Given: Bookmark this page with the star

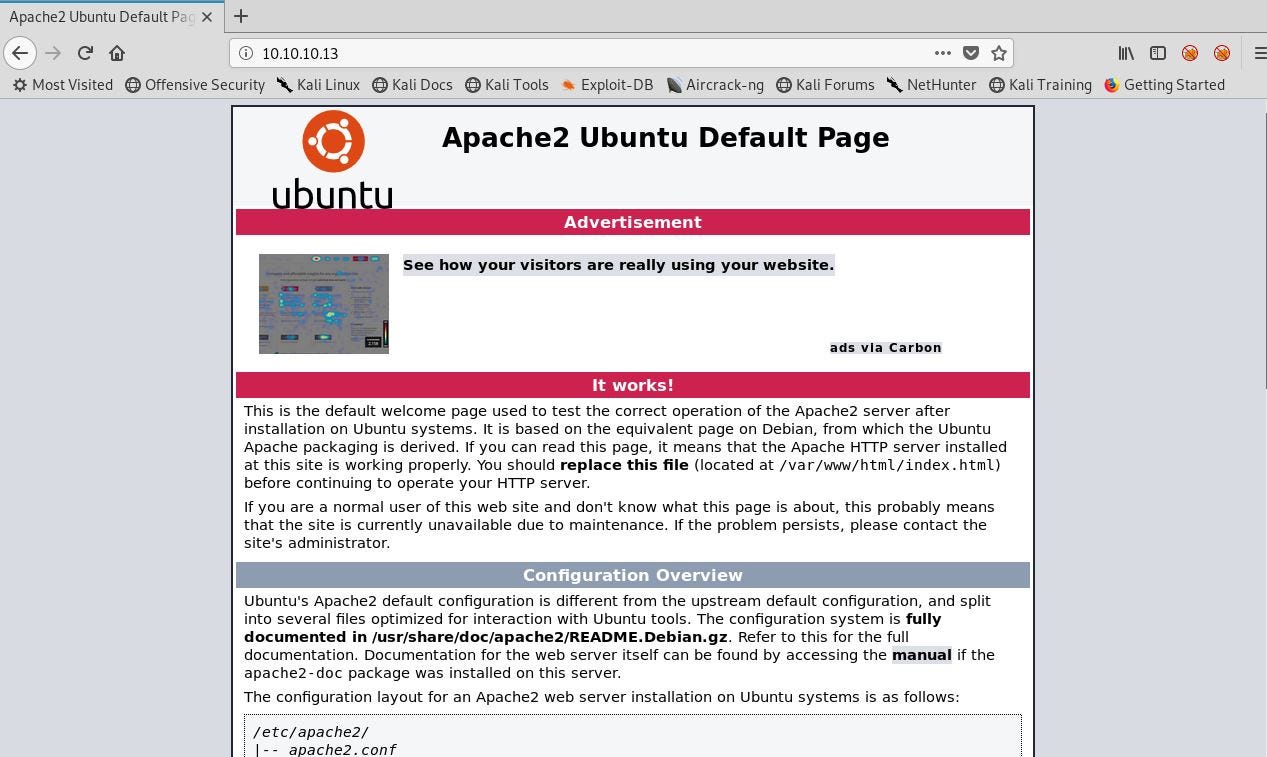Looking at the screenshot, I should point(998,53).
